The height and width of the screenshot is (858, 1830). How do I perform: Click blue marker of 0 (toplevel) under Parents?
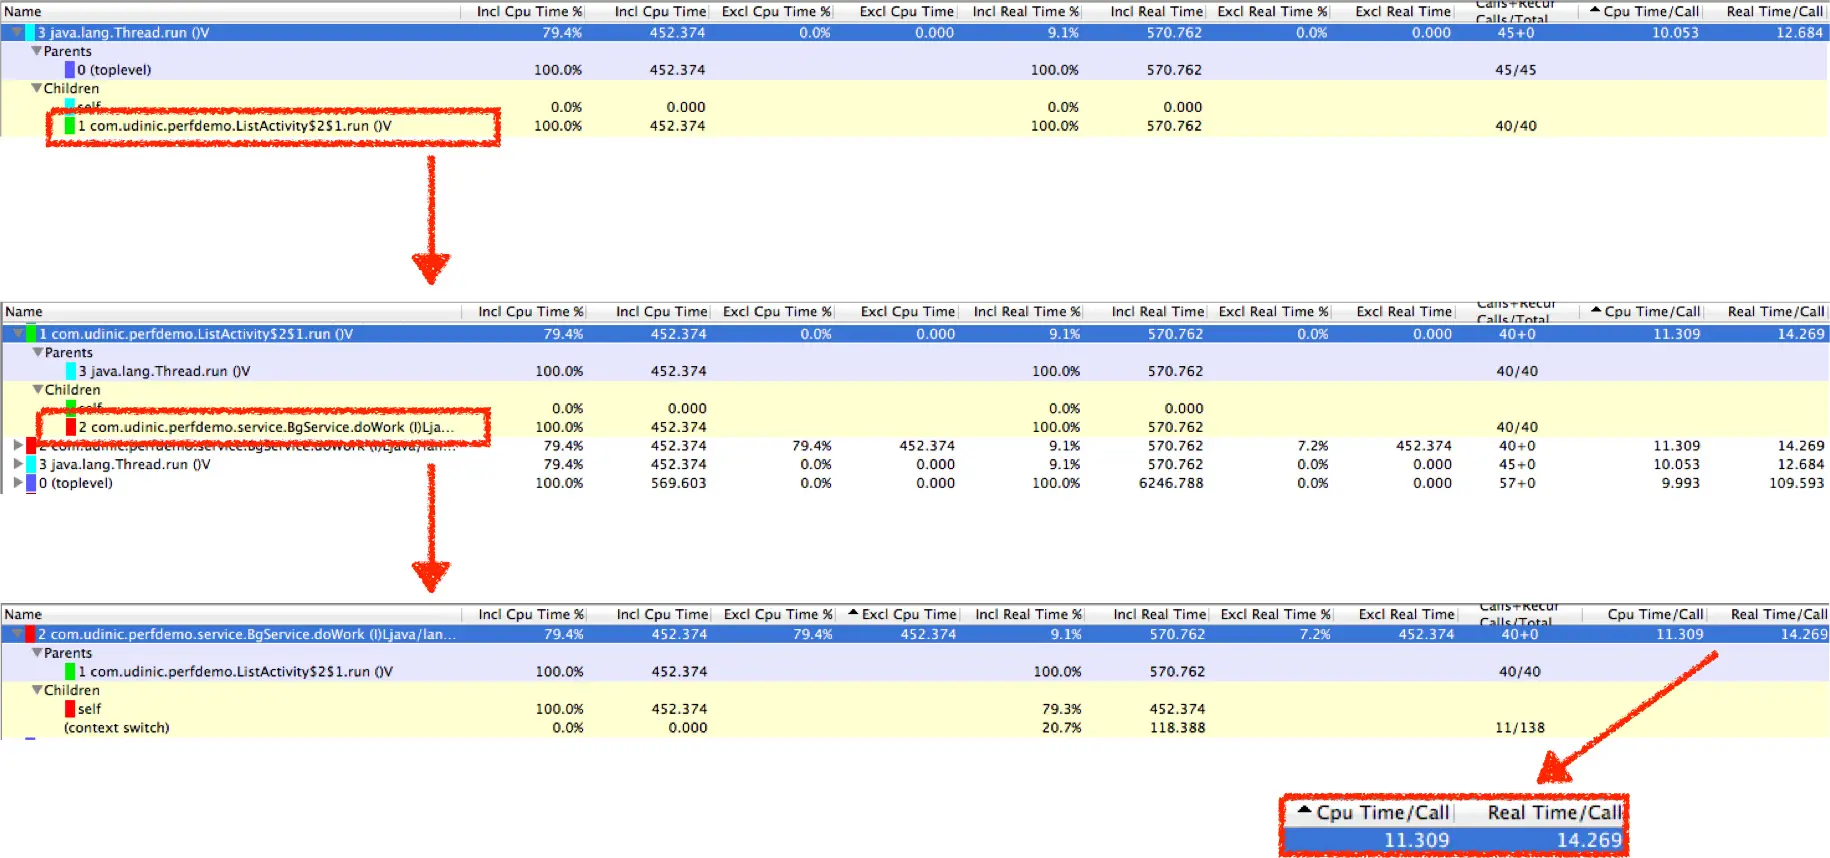click(70, 70)
